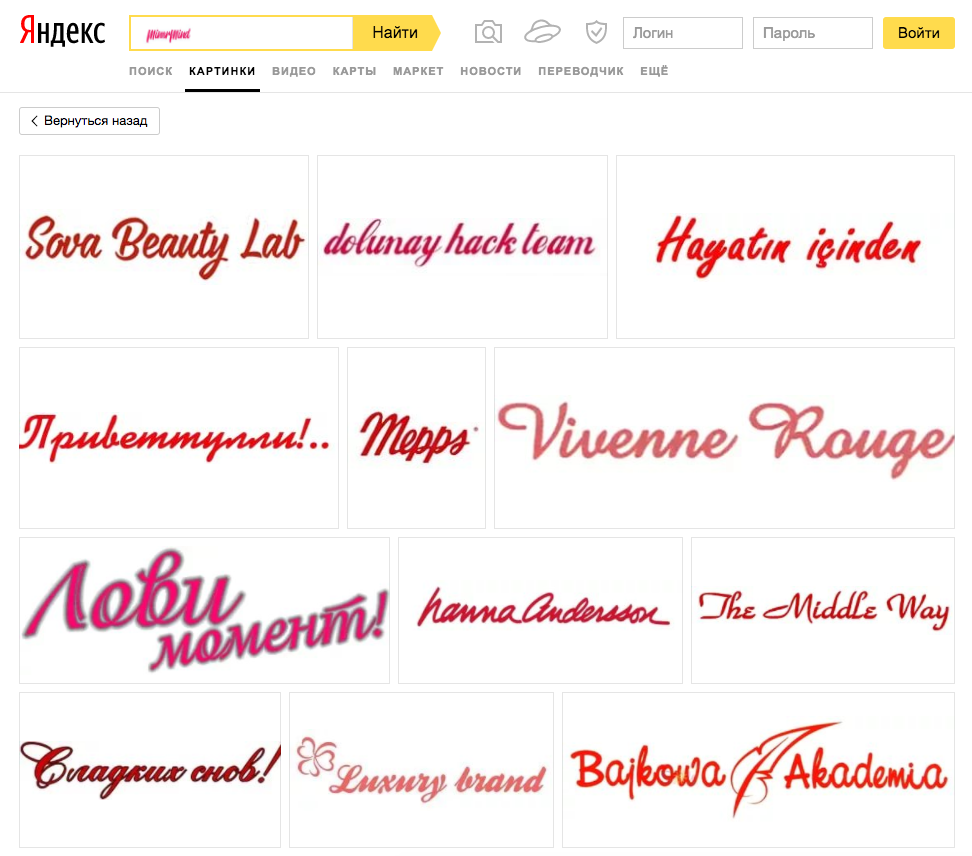
Task: Open the Карты tab
Action: point(354,71)
